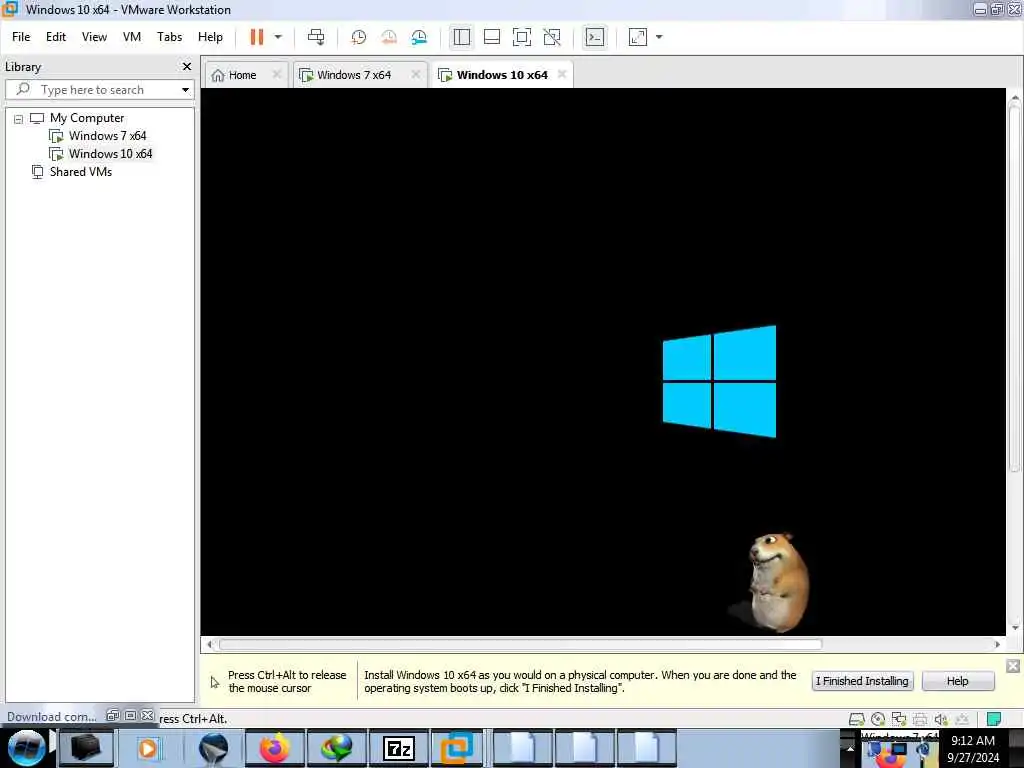Viewport: 1024px width, 768px height.
Task: Open the File menu
Action: tap(21, 37)
